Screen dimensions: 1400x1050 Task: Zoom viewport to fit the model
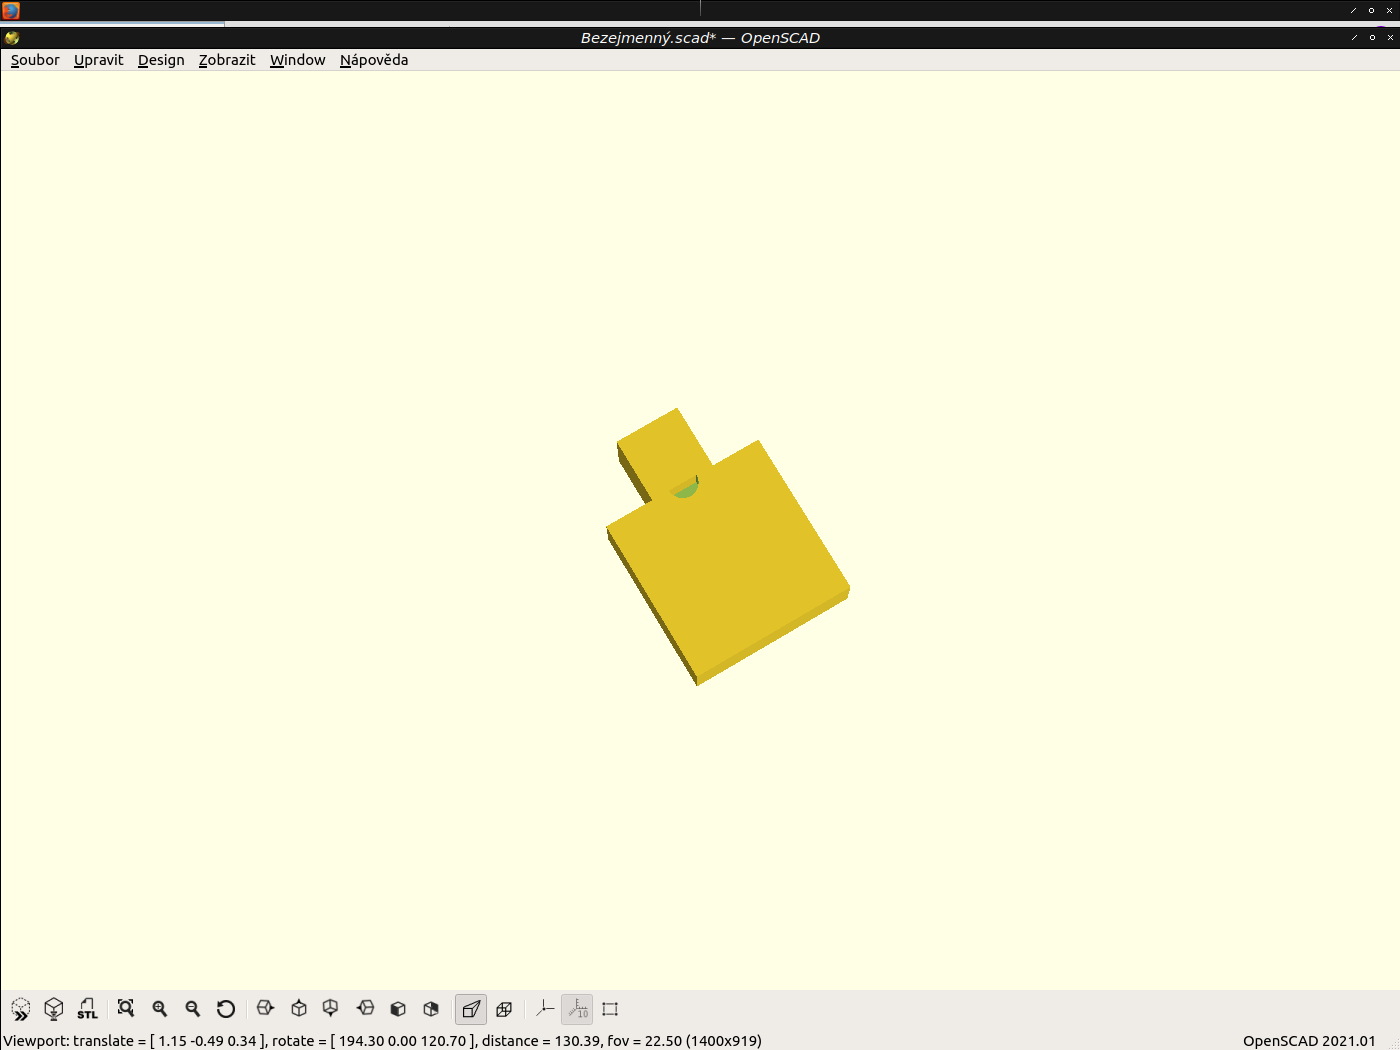pos(125,1009)
